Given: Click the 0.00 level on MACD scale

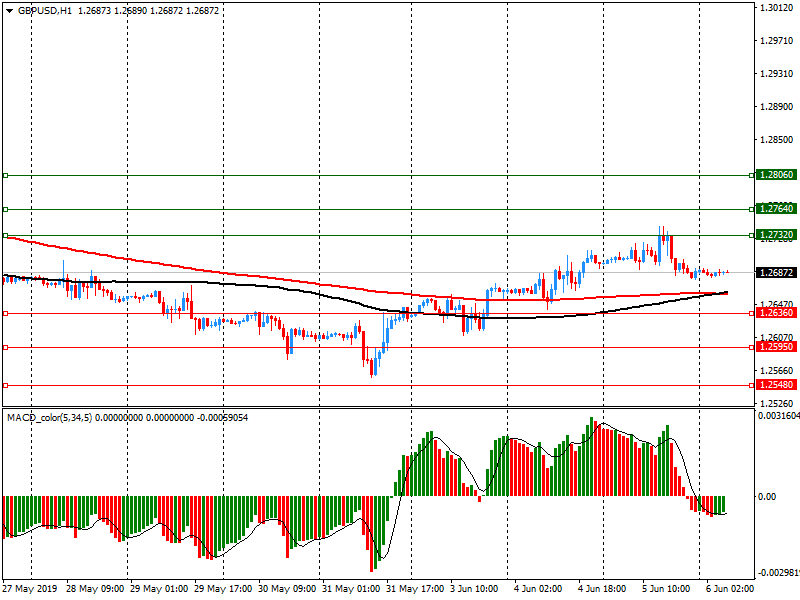Looking at the screenshot, I should 767,496.
